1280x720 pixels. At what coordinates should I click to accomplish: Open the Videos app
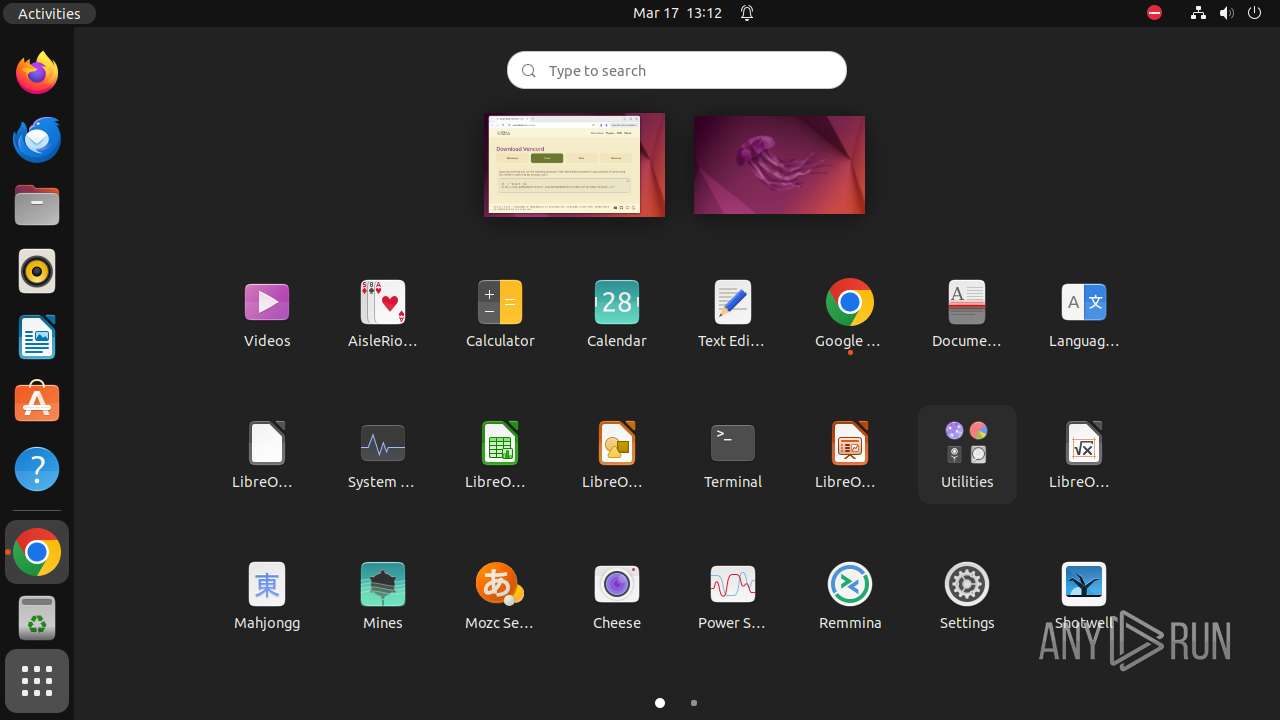click(x=267, y=314)
